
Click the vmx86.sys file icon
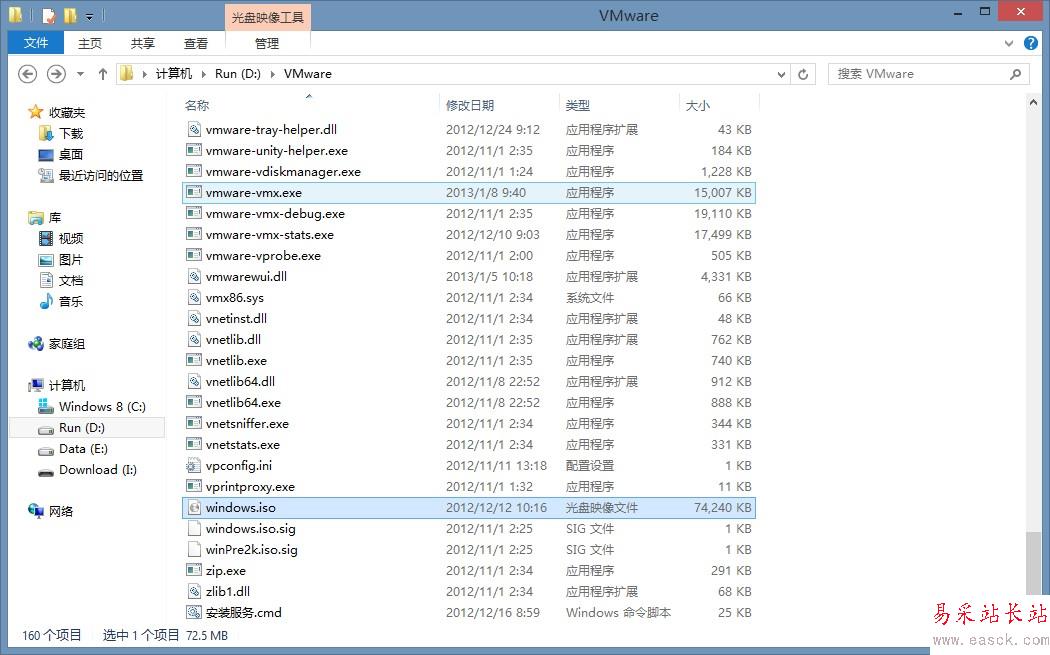point(194,297)
